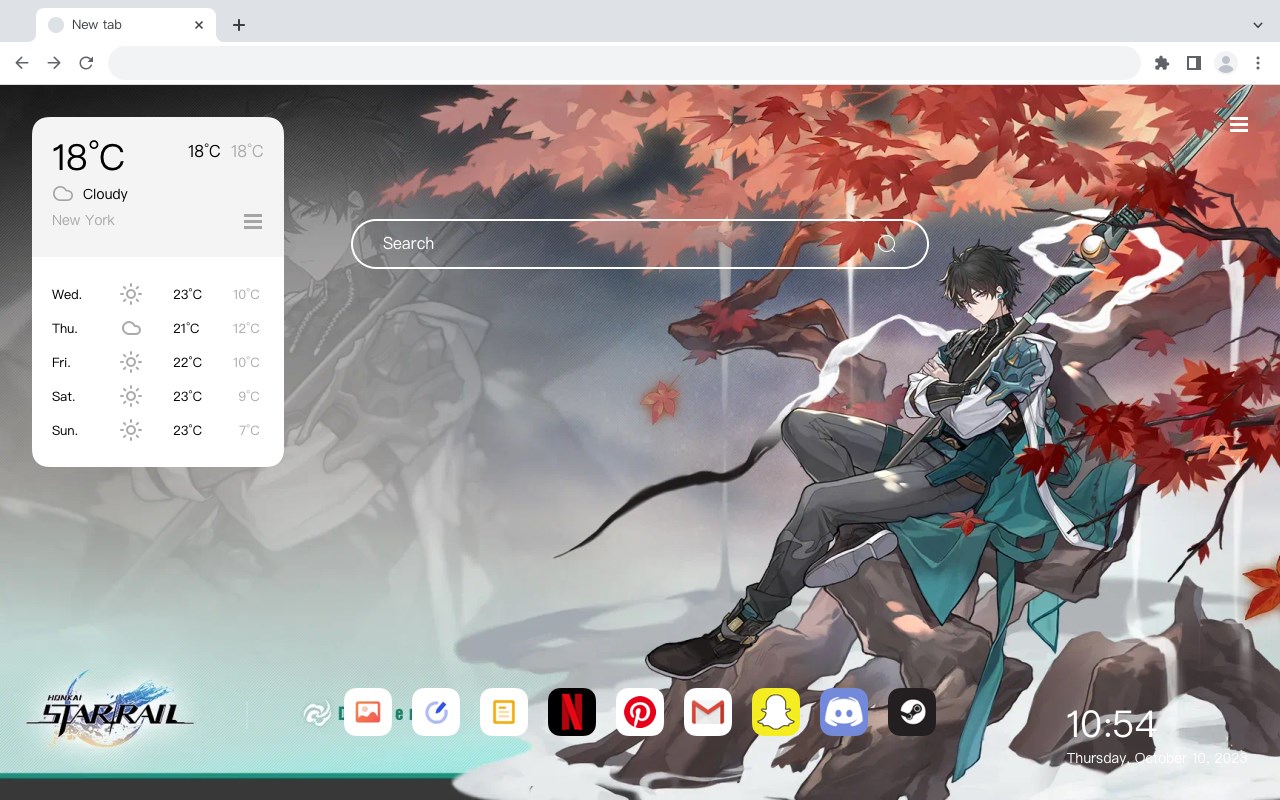
Task: Open Chrome extensions puzzle icon
Action: coord(1161,63)
